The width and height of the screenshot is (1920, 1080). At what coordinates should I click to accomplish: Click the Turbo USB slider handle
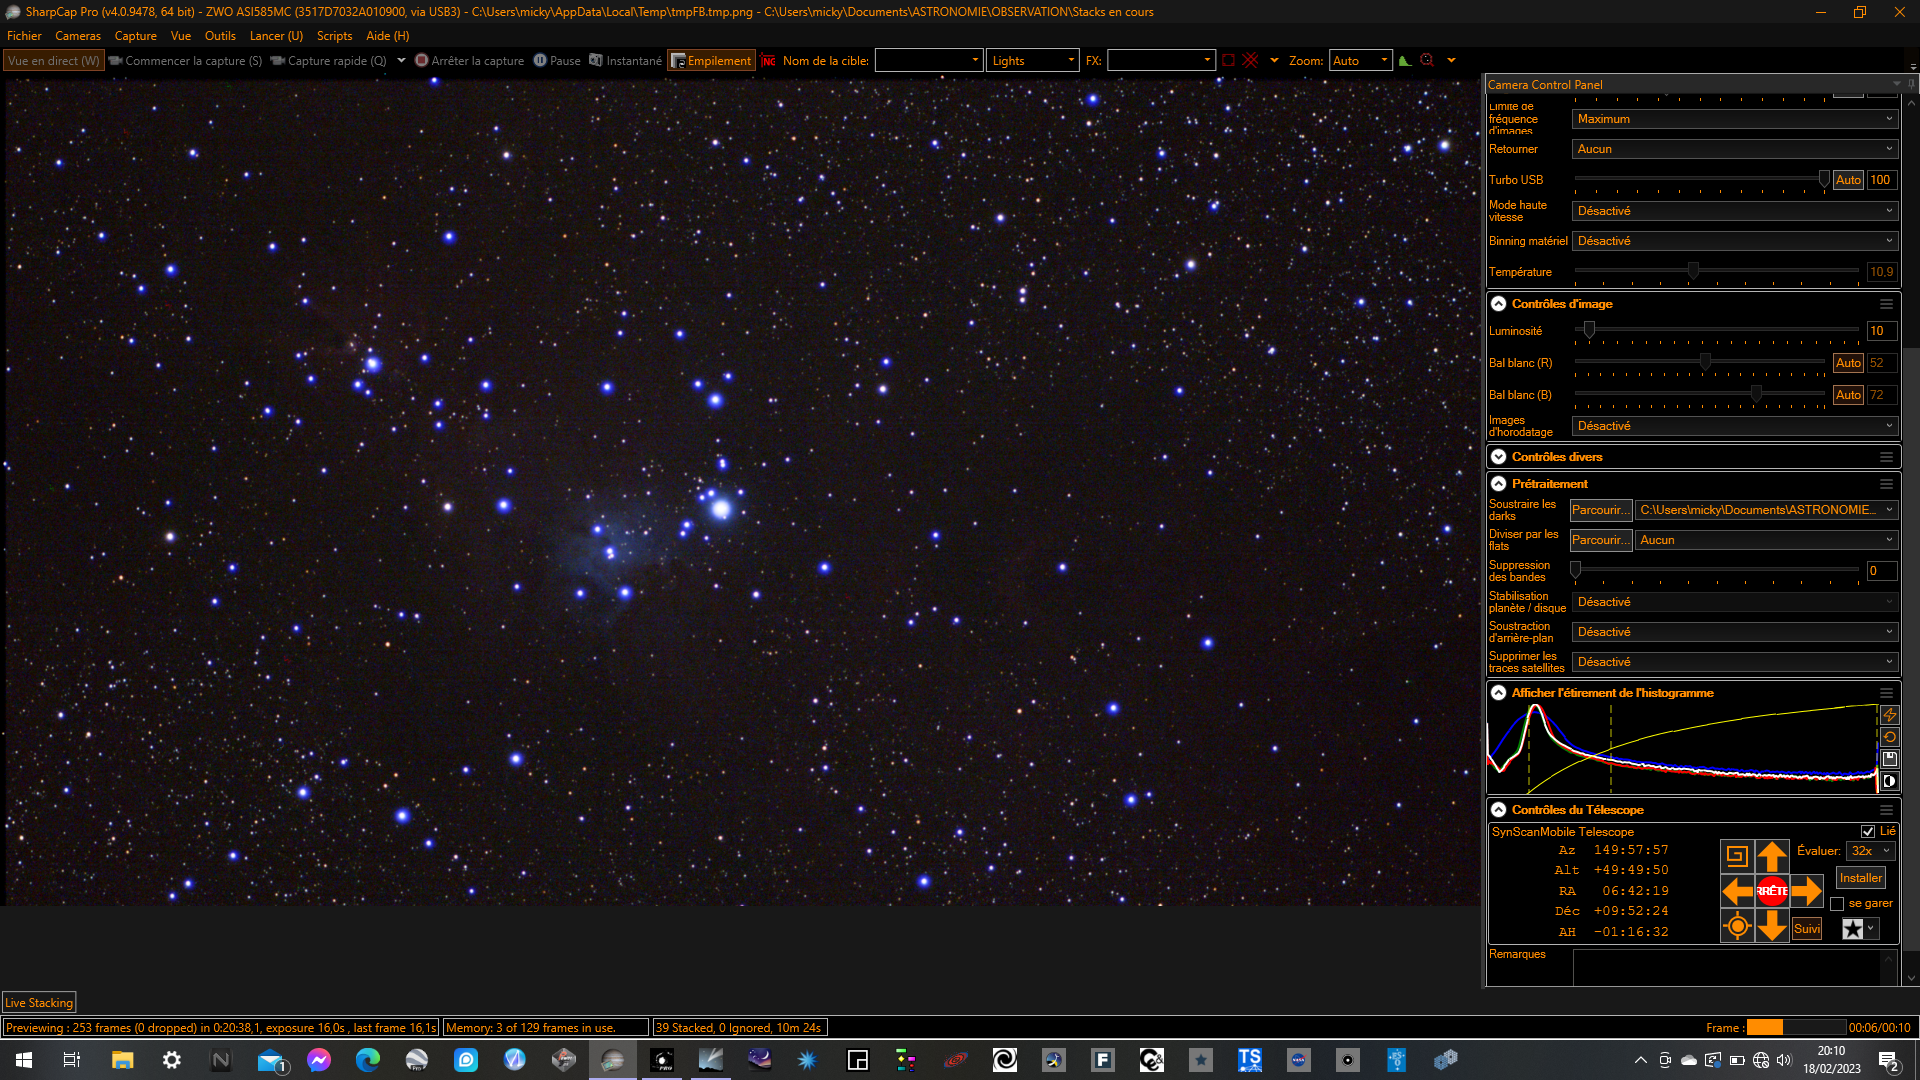[x=1824, y=179]
